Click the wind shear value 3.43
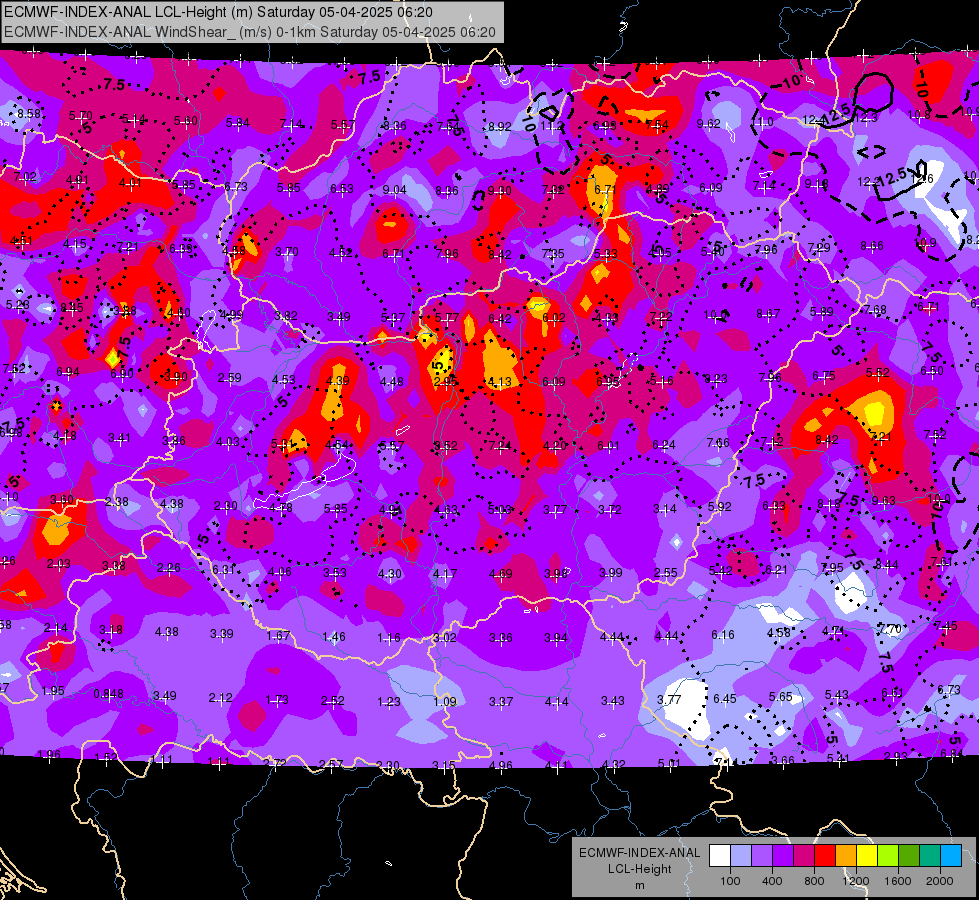Viewport: 979px width, 900px height. (612, 701)
